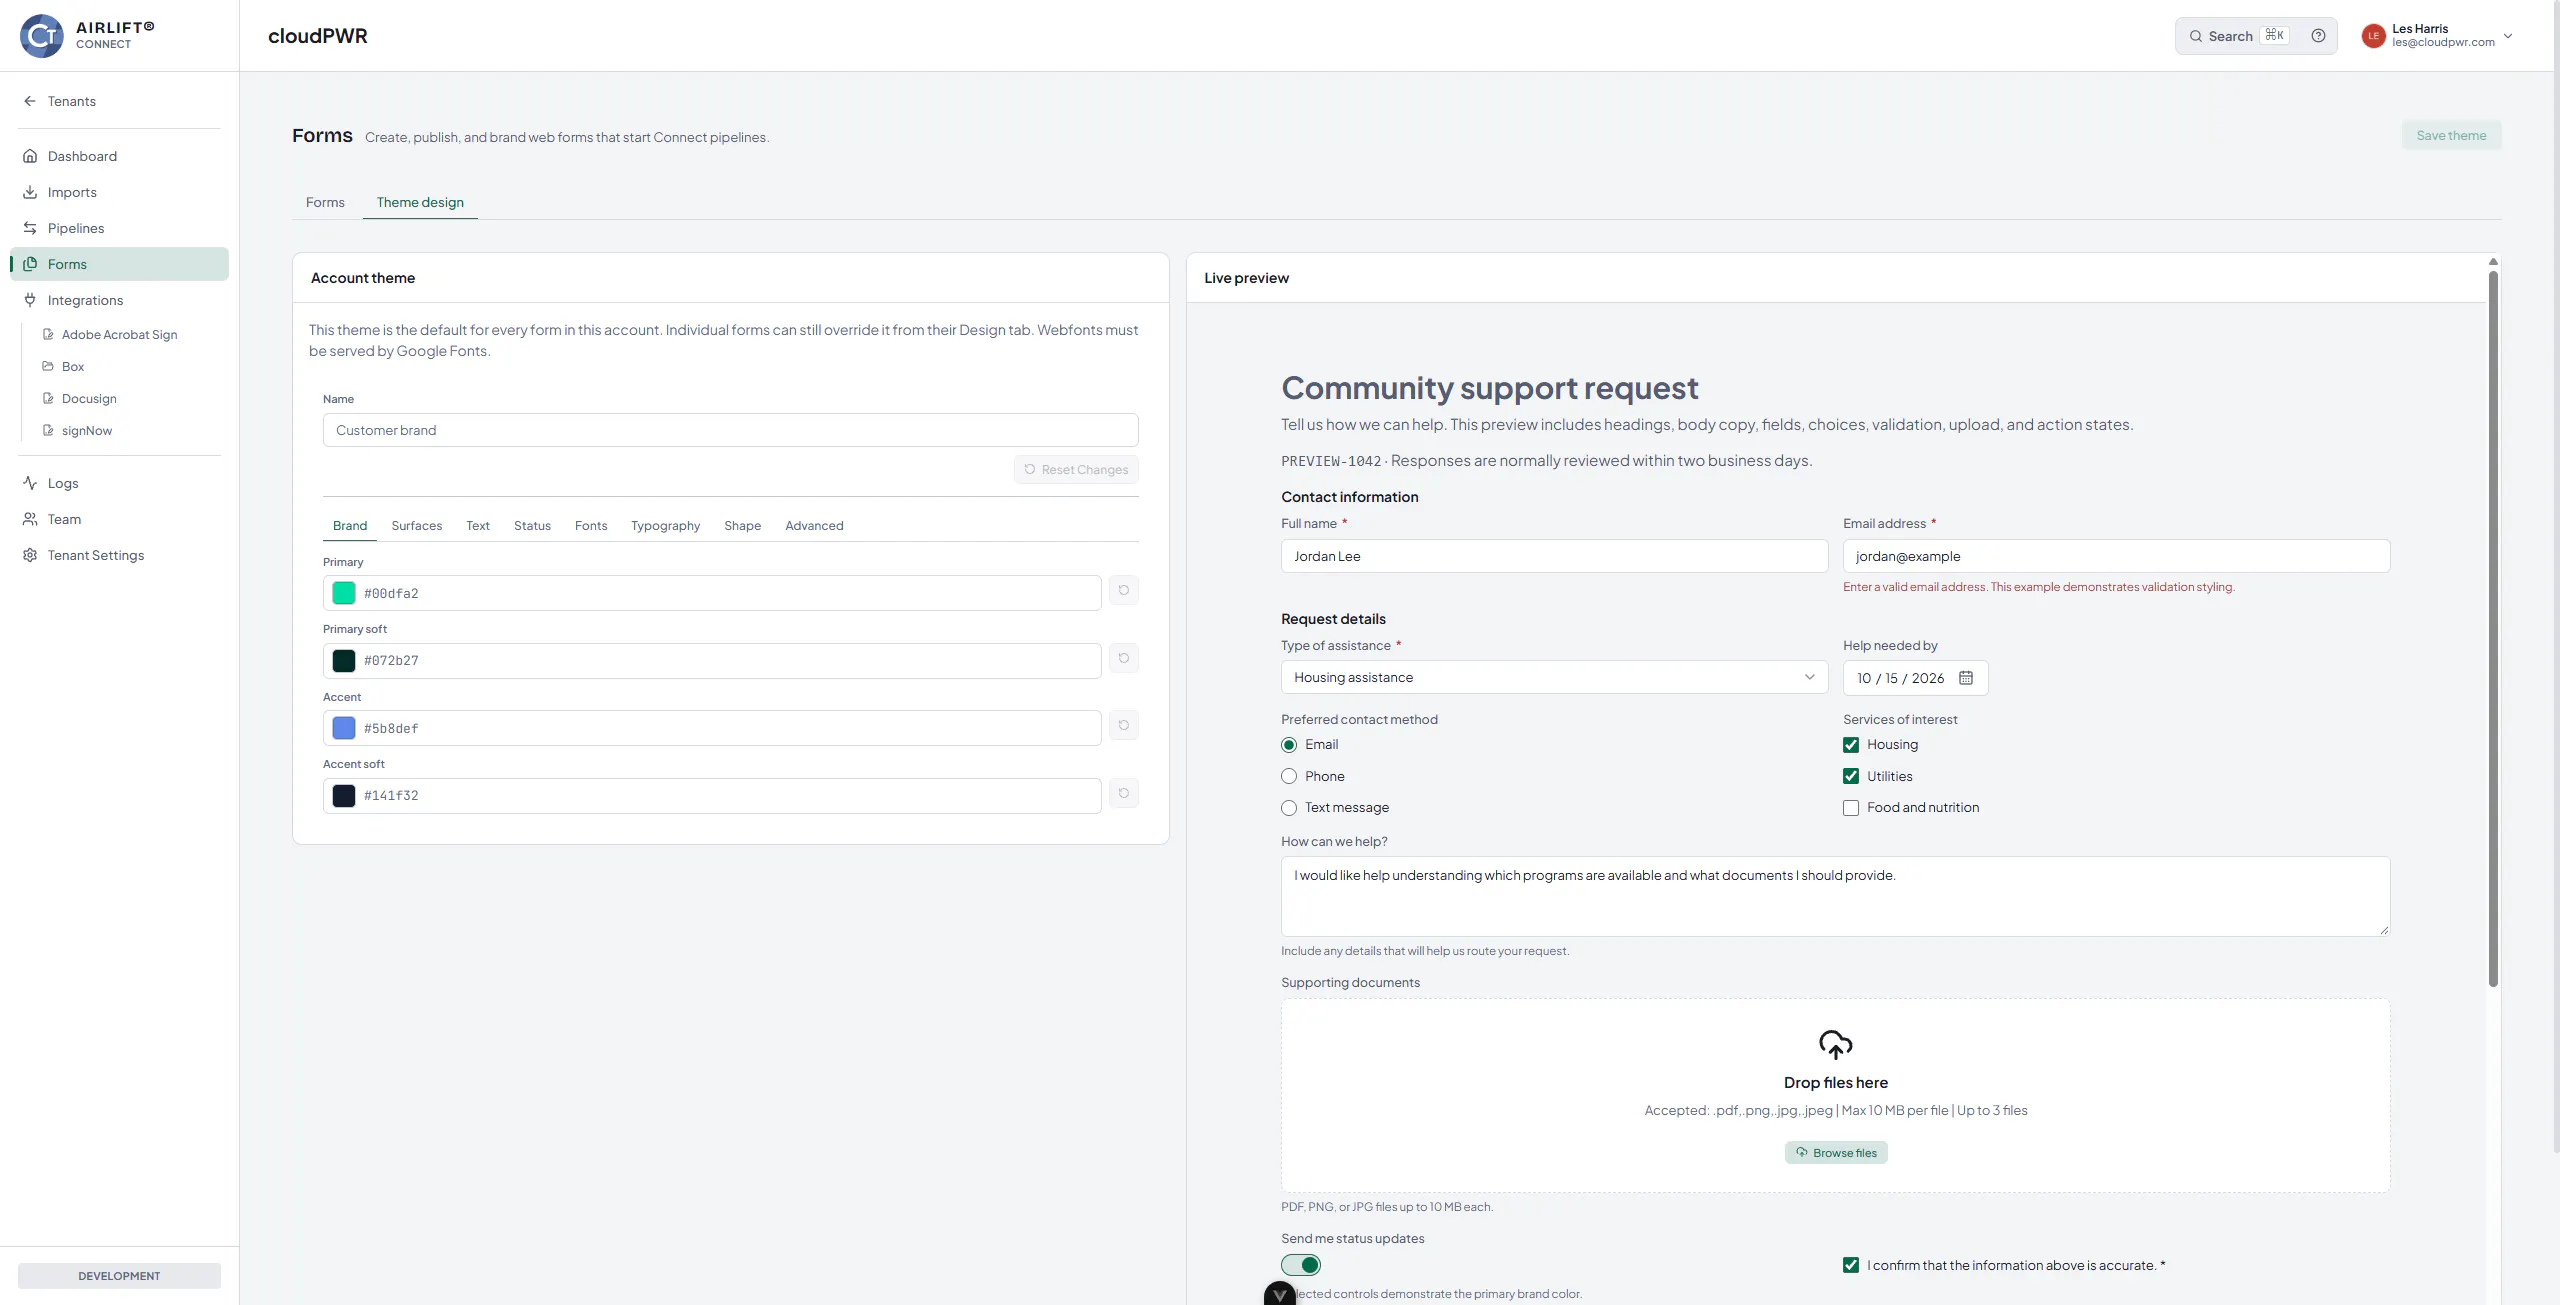This screenshot has width=2560, height=1305.
Task: Click the Accent color swatch
Action: (344, 728)
